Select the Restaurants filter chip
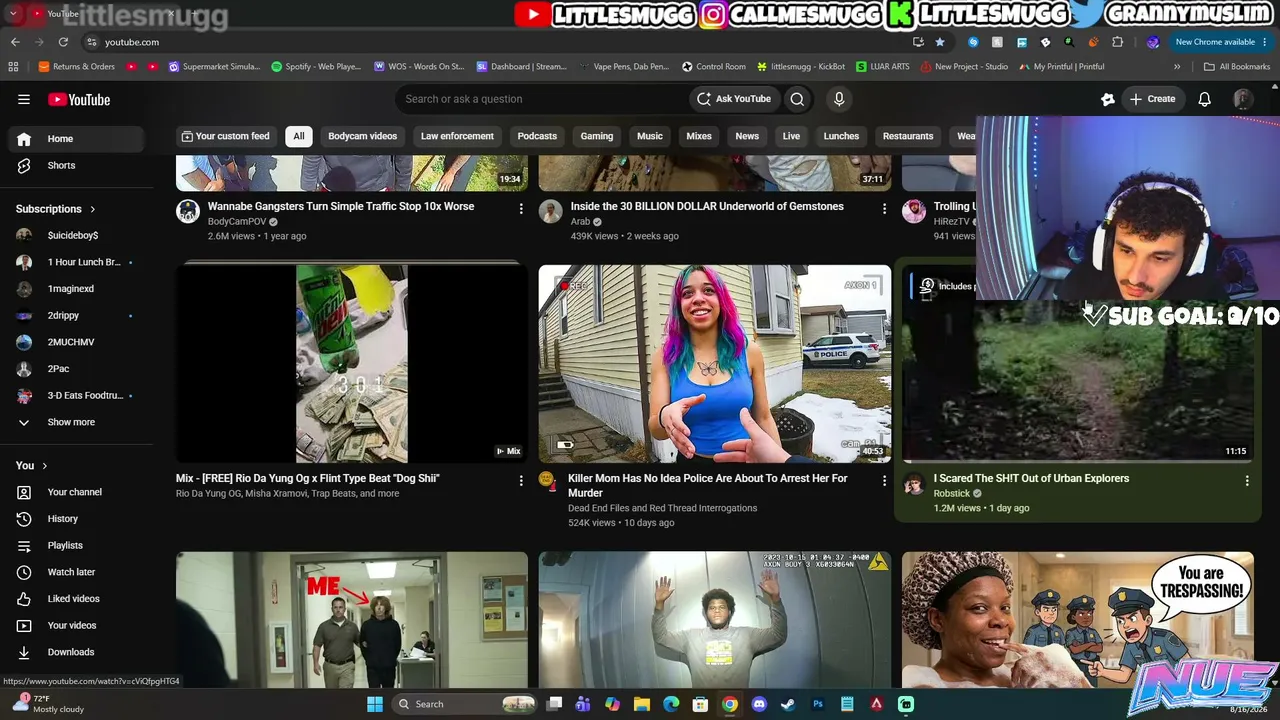 (908, 136)
